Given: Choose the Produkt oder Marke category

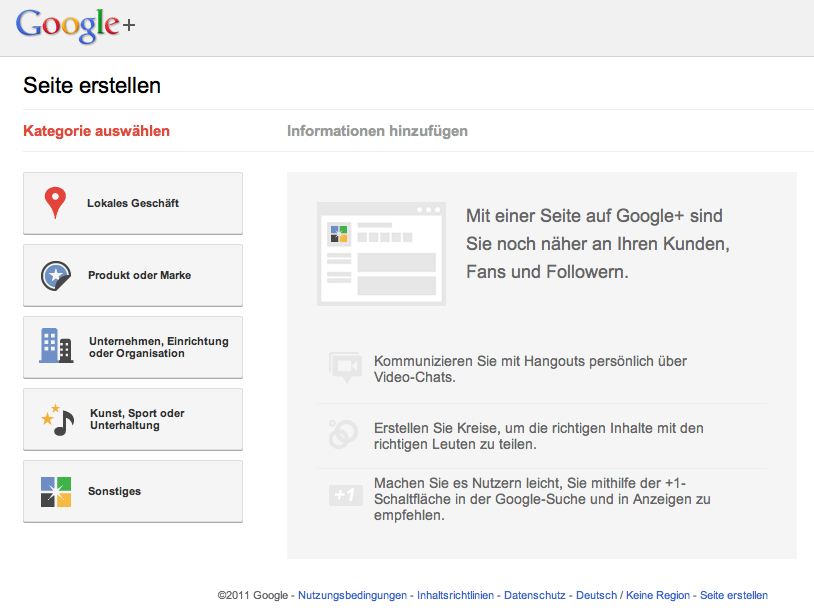Looking at the screenshot, I should click(133, 276).
